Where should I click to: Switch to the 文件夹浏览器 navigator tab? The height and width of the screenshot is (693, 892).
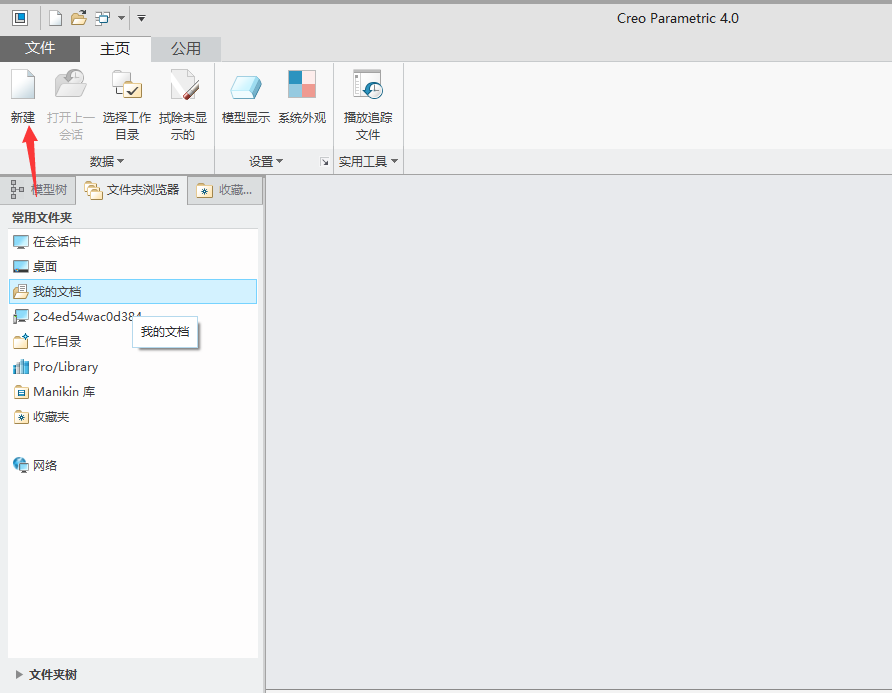pyautogui.click(x=131, y=189)
